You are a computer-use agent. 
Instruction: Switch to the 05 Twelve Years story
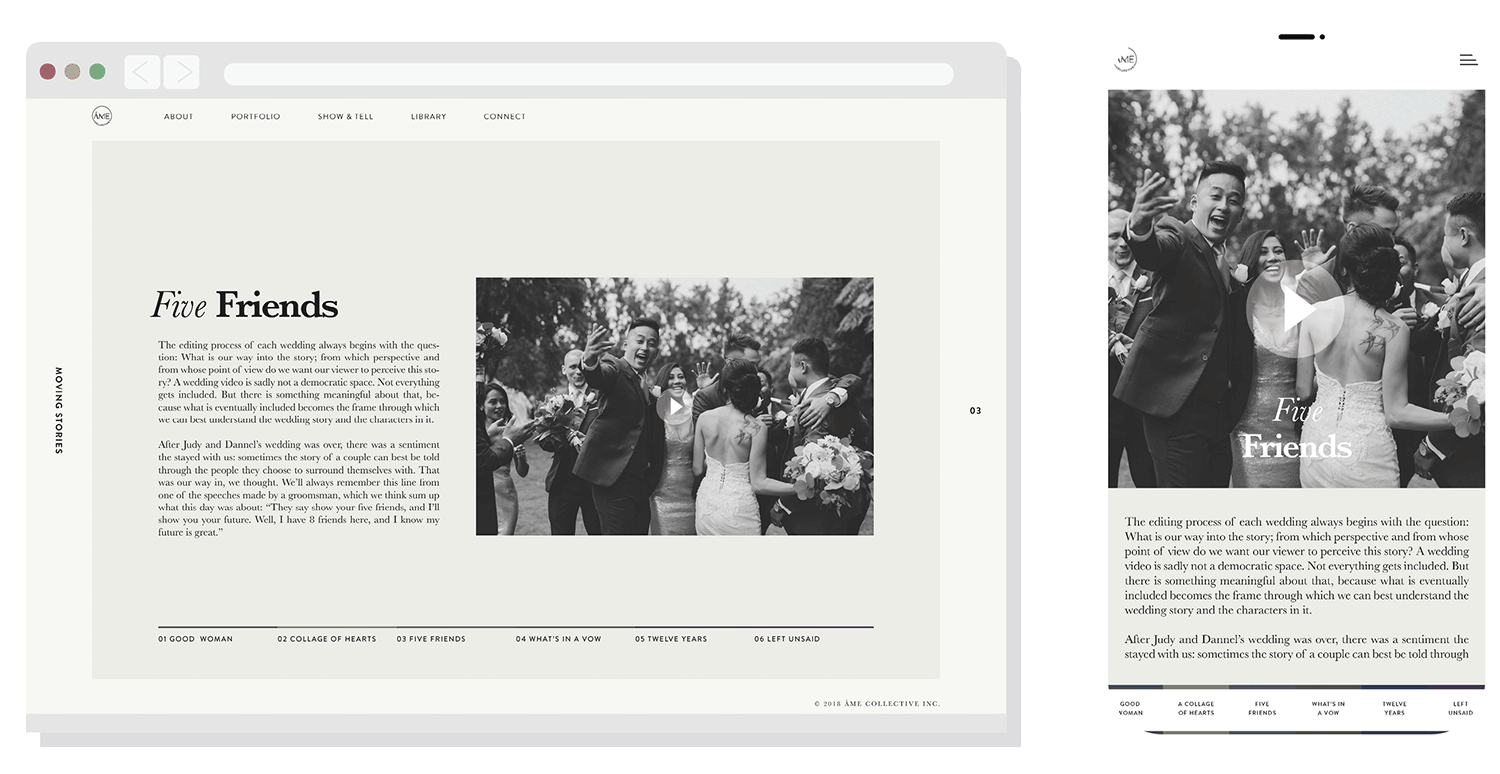coord(671,638)
